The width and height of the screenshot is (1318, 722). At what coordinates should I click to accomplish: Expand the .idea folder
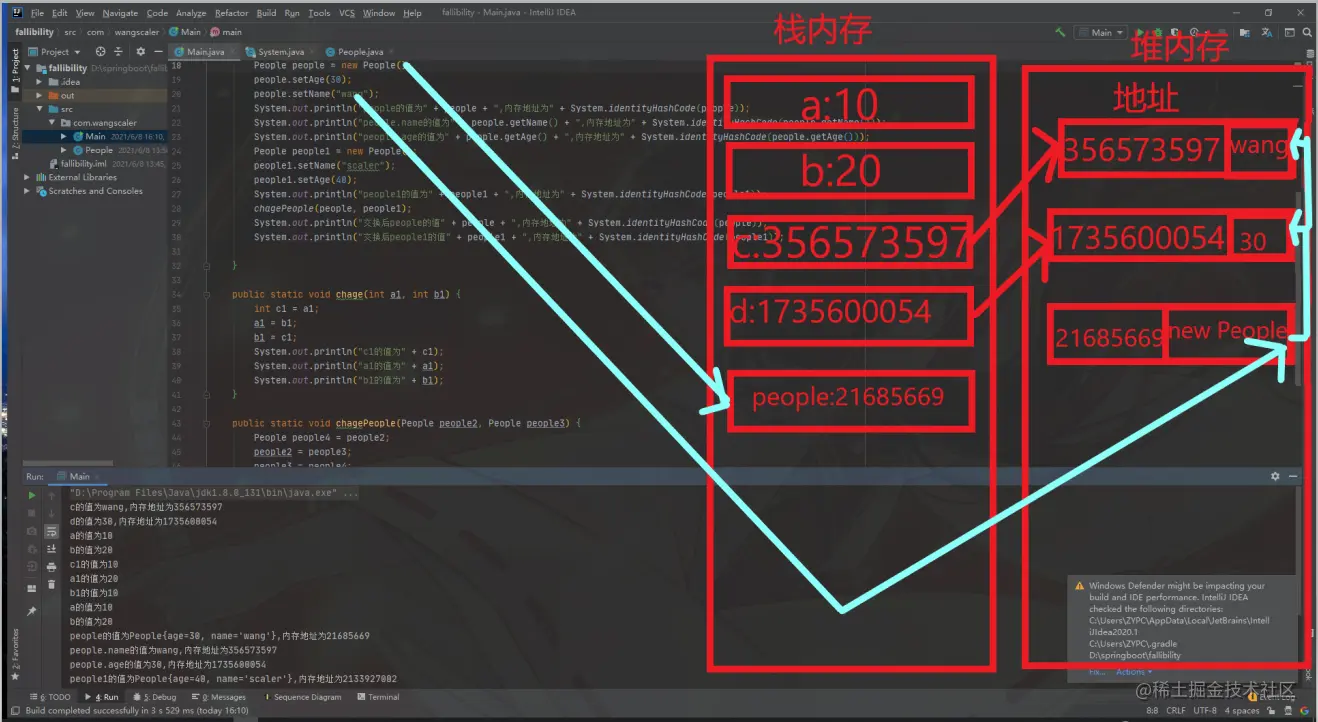[40, 82]
